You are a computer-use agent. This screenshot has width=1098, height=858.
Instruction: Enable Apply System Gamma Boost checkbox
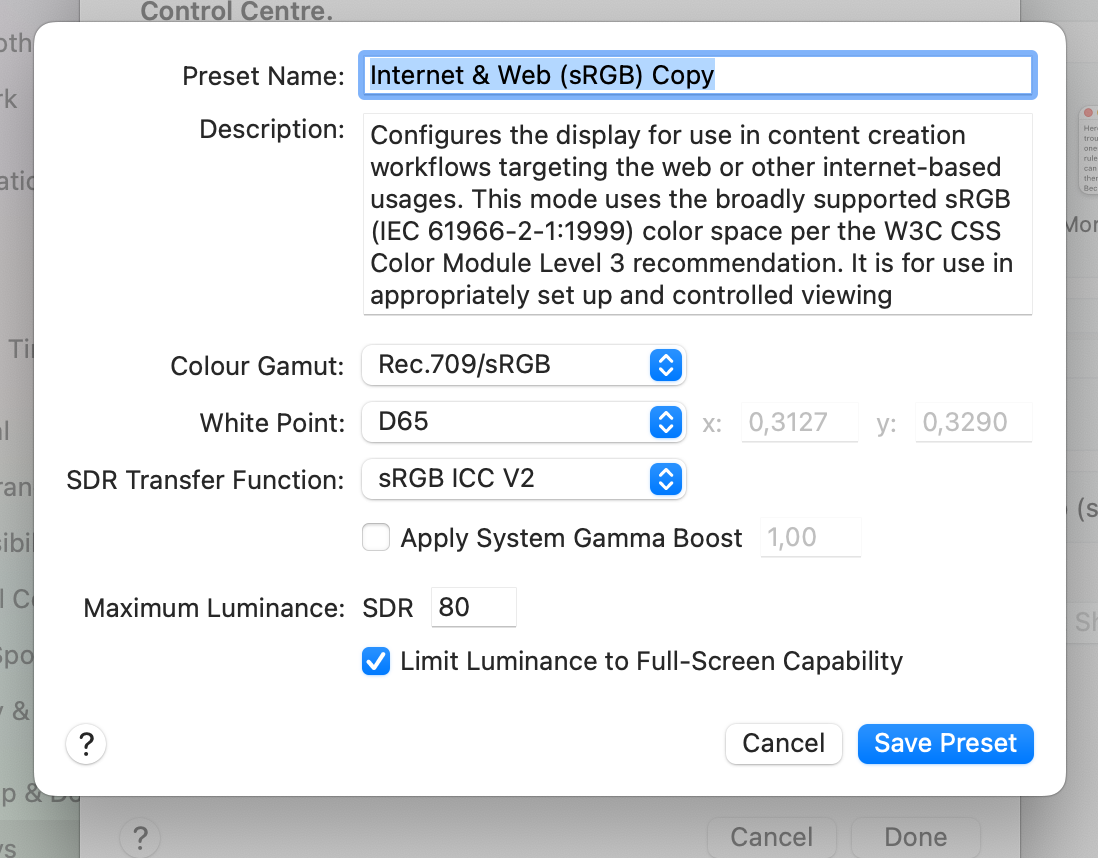[x=376, y=538]
